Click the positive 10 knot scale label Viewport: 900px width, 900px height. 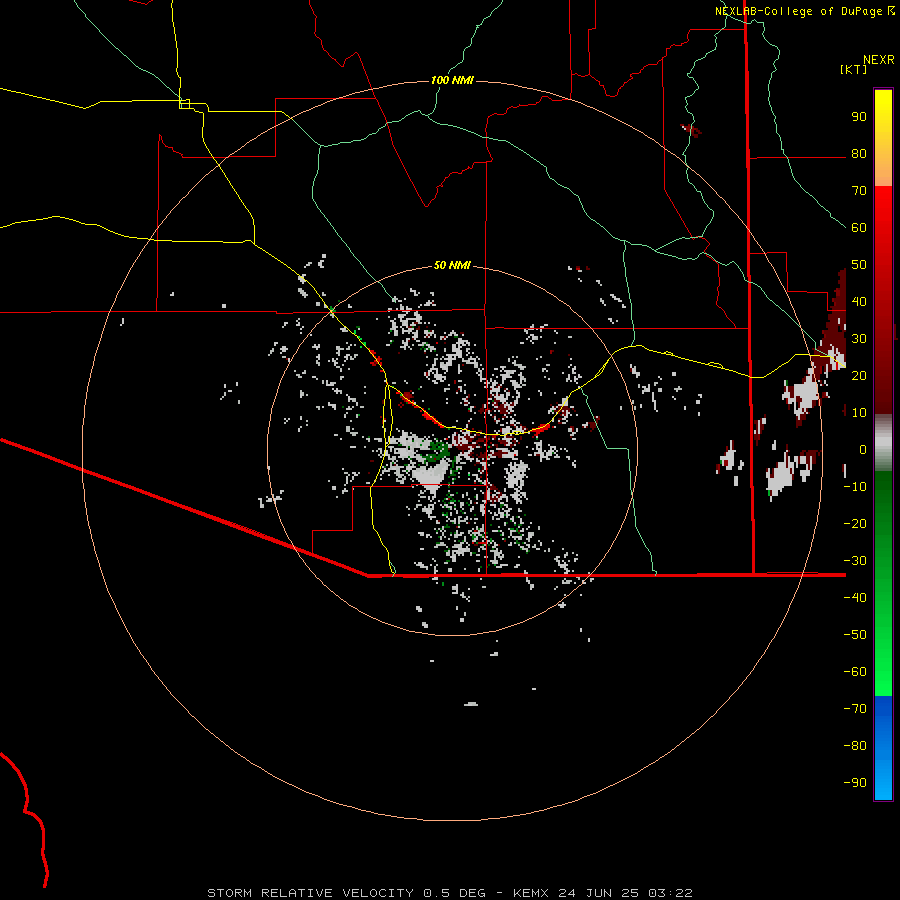click(859, 413)
